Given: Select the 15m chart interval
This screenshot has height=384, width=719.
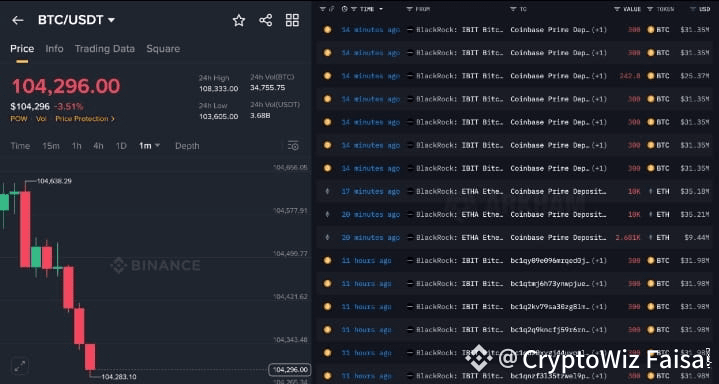Looking at the screenshot, I should pyautogui.click(x=51, y=146).
